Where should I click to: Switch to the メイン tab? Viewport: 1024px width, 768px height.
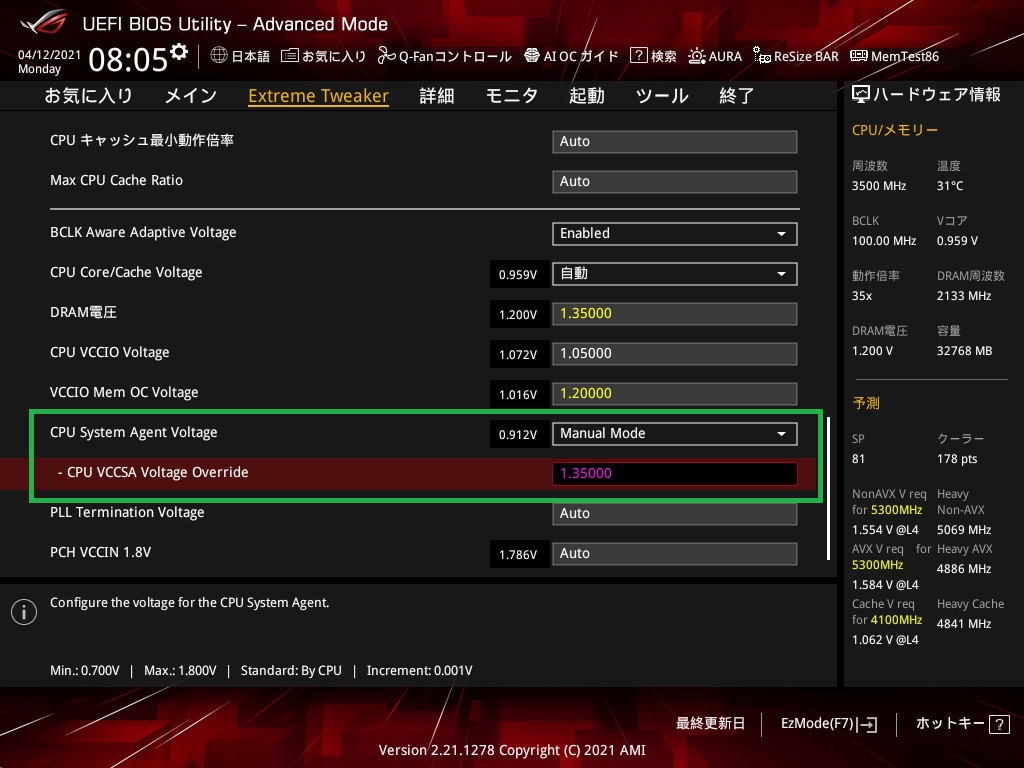(x=191, y=96)
